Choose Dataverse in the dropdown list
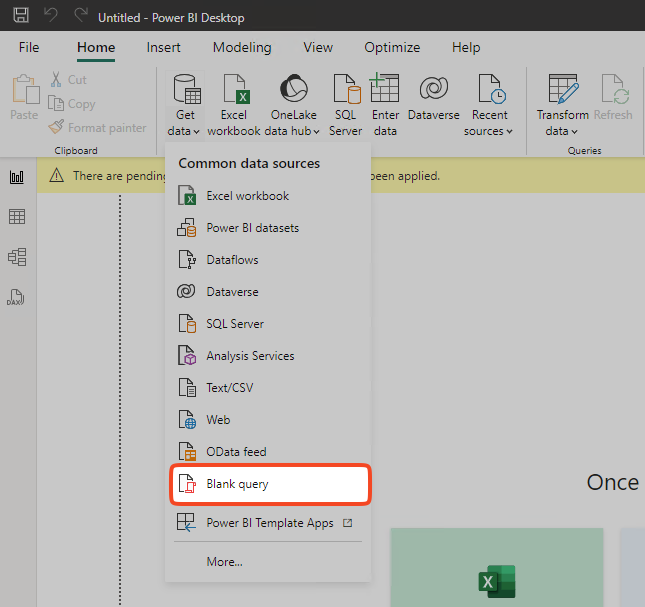The image size is (645, 607). click(268, 292)
